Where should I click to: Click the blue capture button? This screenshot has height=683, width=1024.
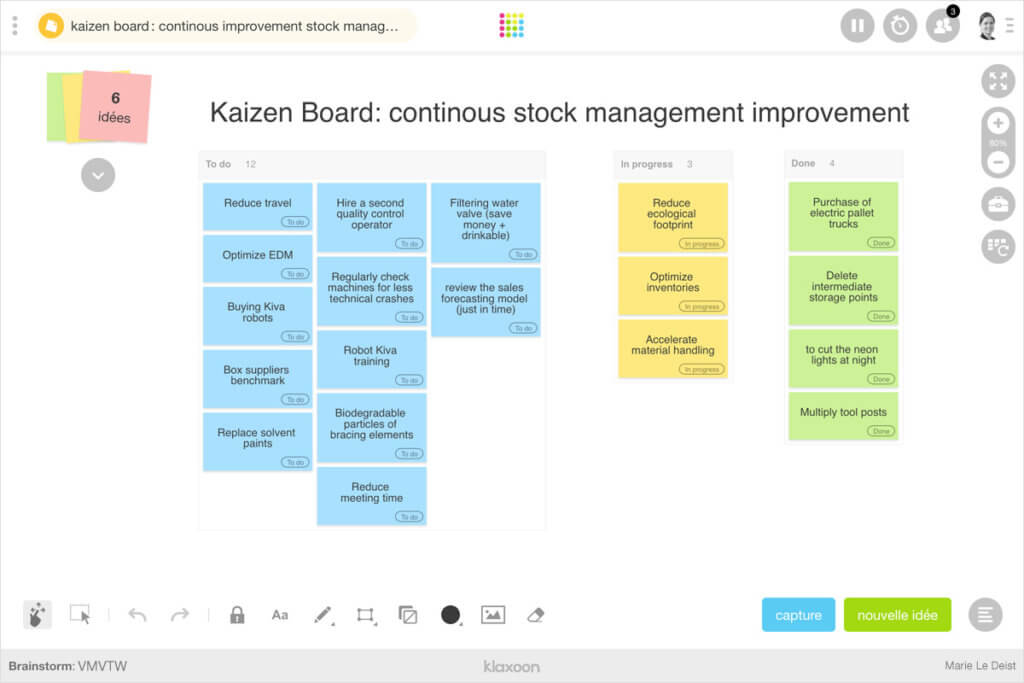pos(798,615)
